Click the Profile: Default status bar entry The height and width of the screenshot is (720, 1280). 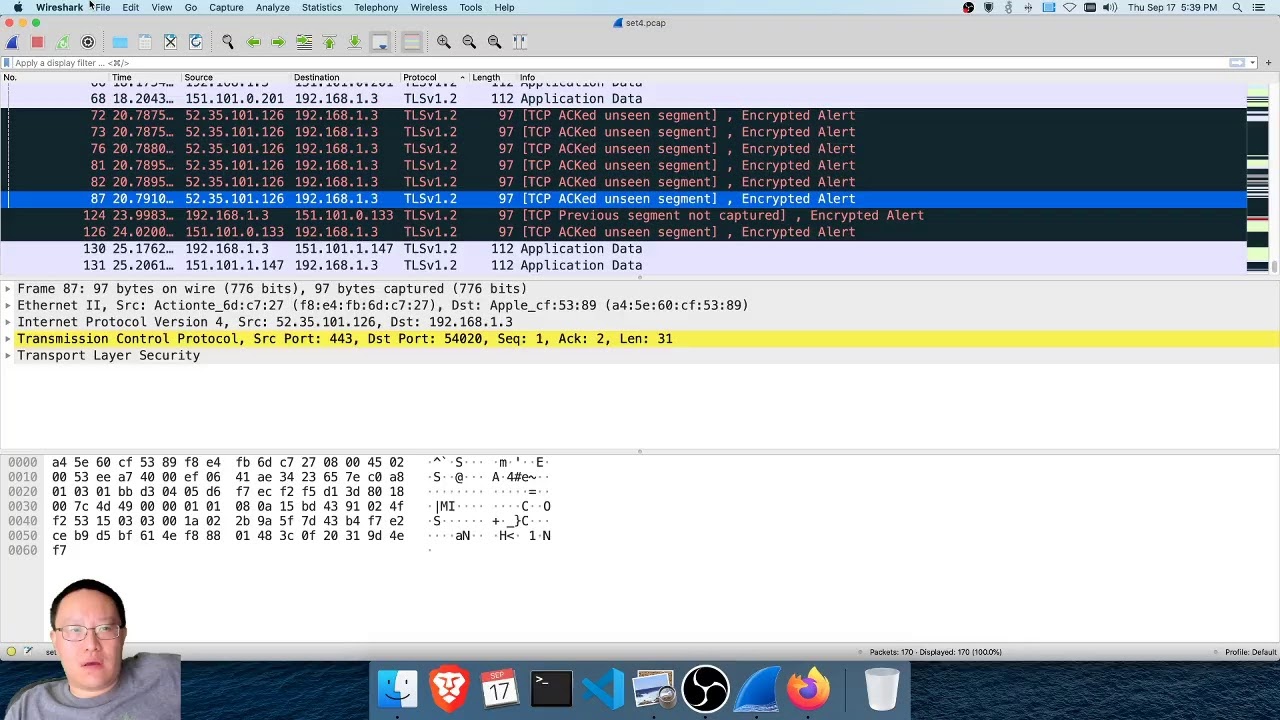click(1250, 652)
